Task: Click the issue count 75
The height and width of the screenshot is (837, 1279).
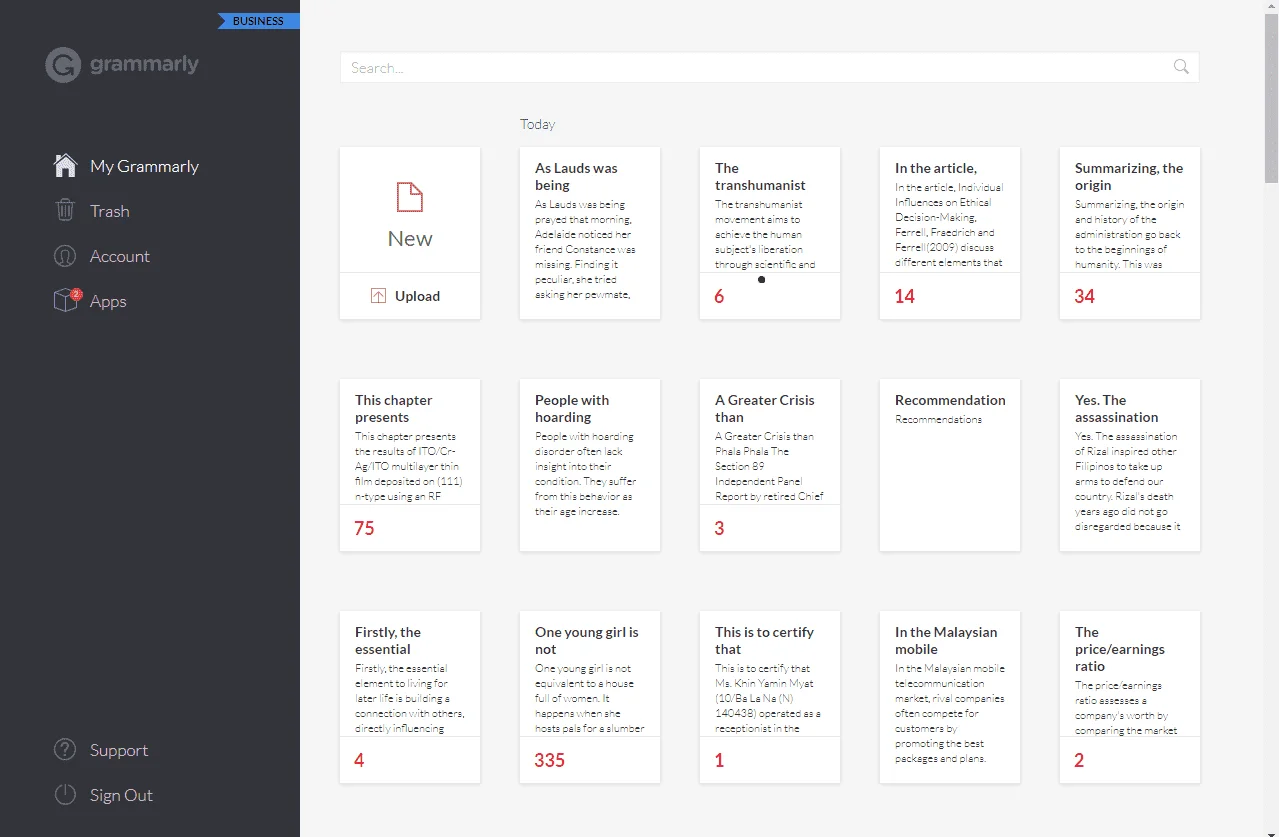Action: 365,528
